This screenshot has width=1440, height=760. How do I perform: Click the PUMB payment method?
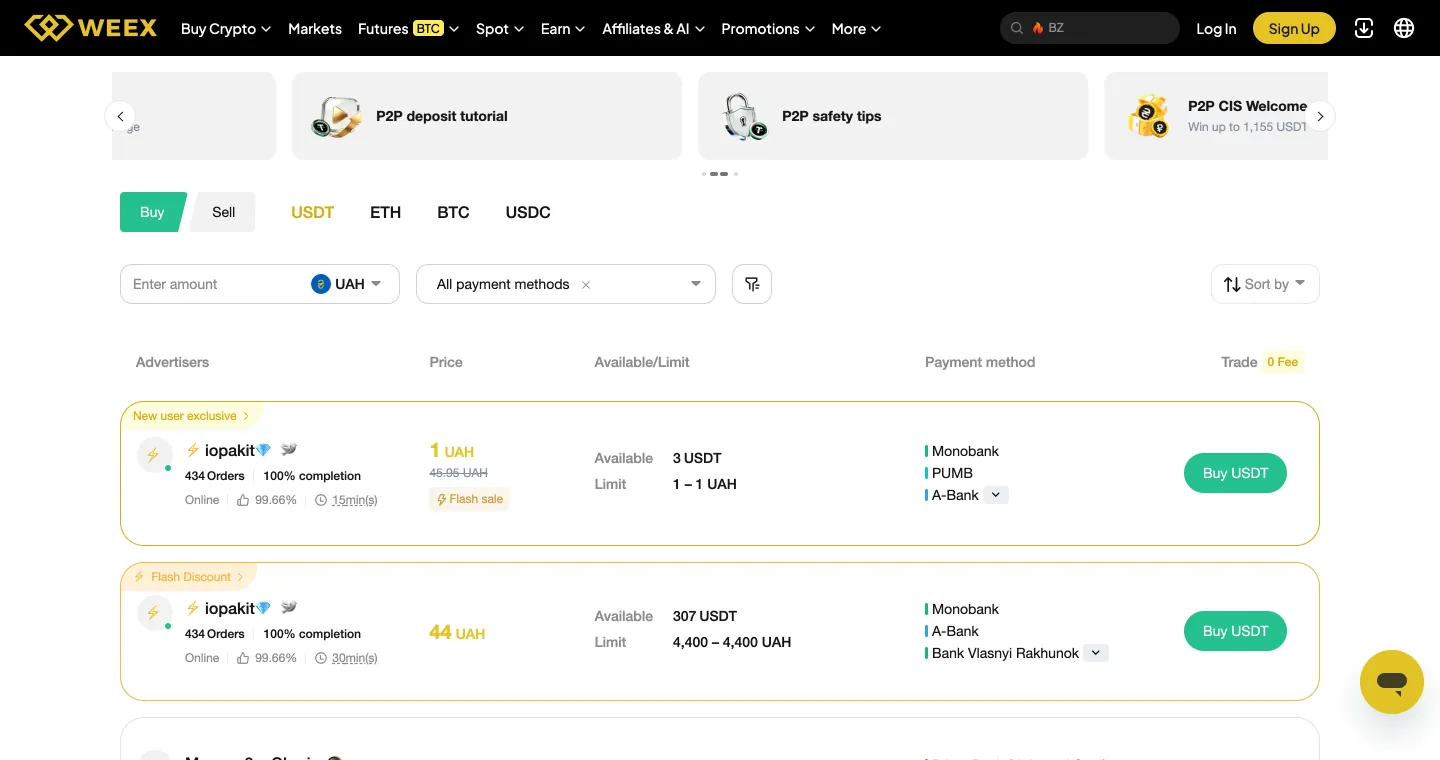click(952, 473)
